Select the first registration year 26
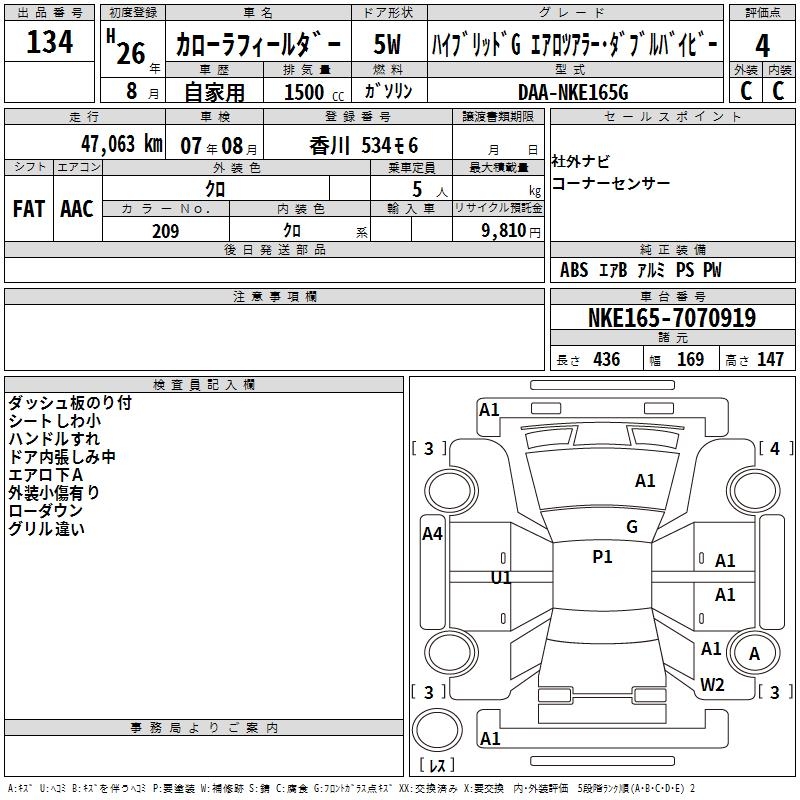The height and width of the screenshot is (800, 800). 131,53
